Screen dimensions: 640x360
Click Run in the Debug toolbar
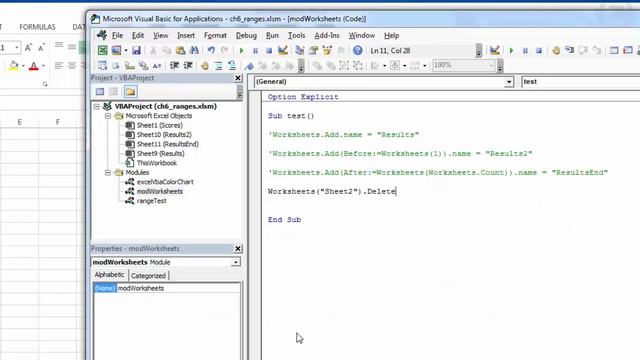511,51
